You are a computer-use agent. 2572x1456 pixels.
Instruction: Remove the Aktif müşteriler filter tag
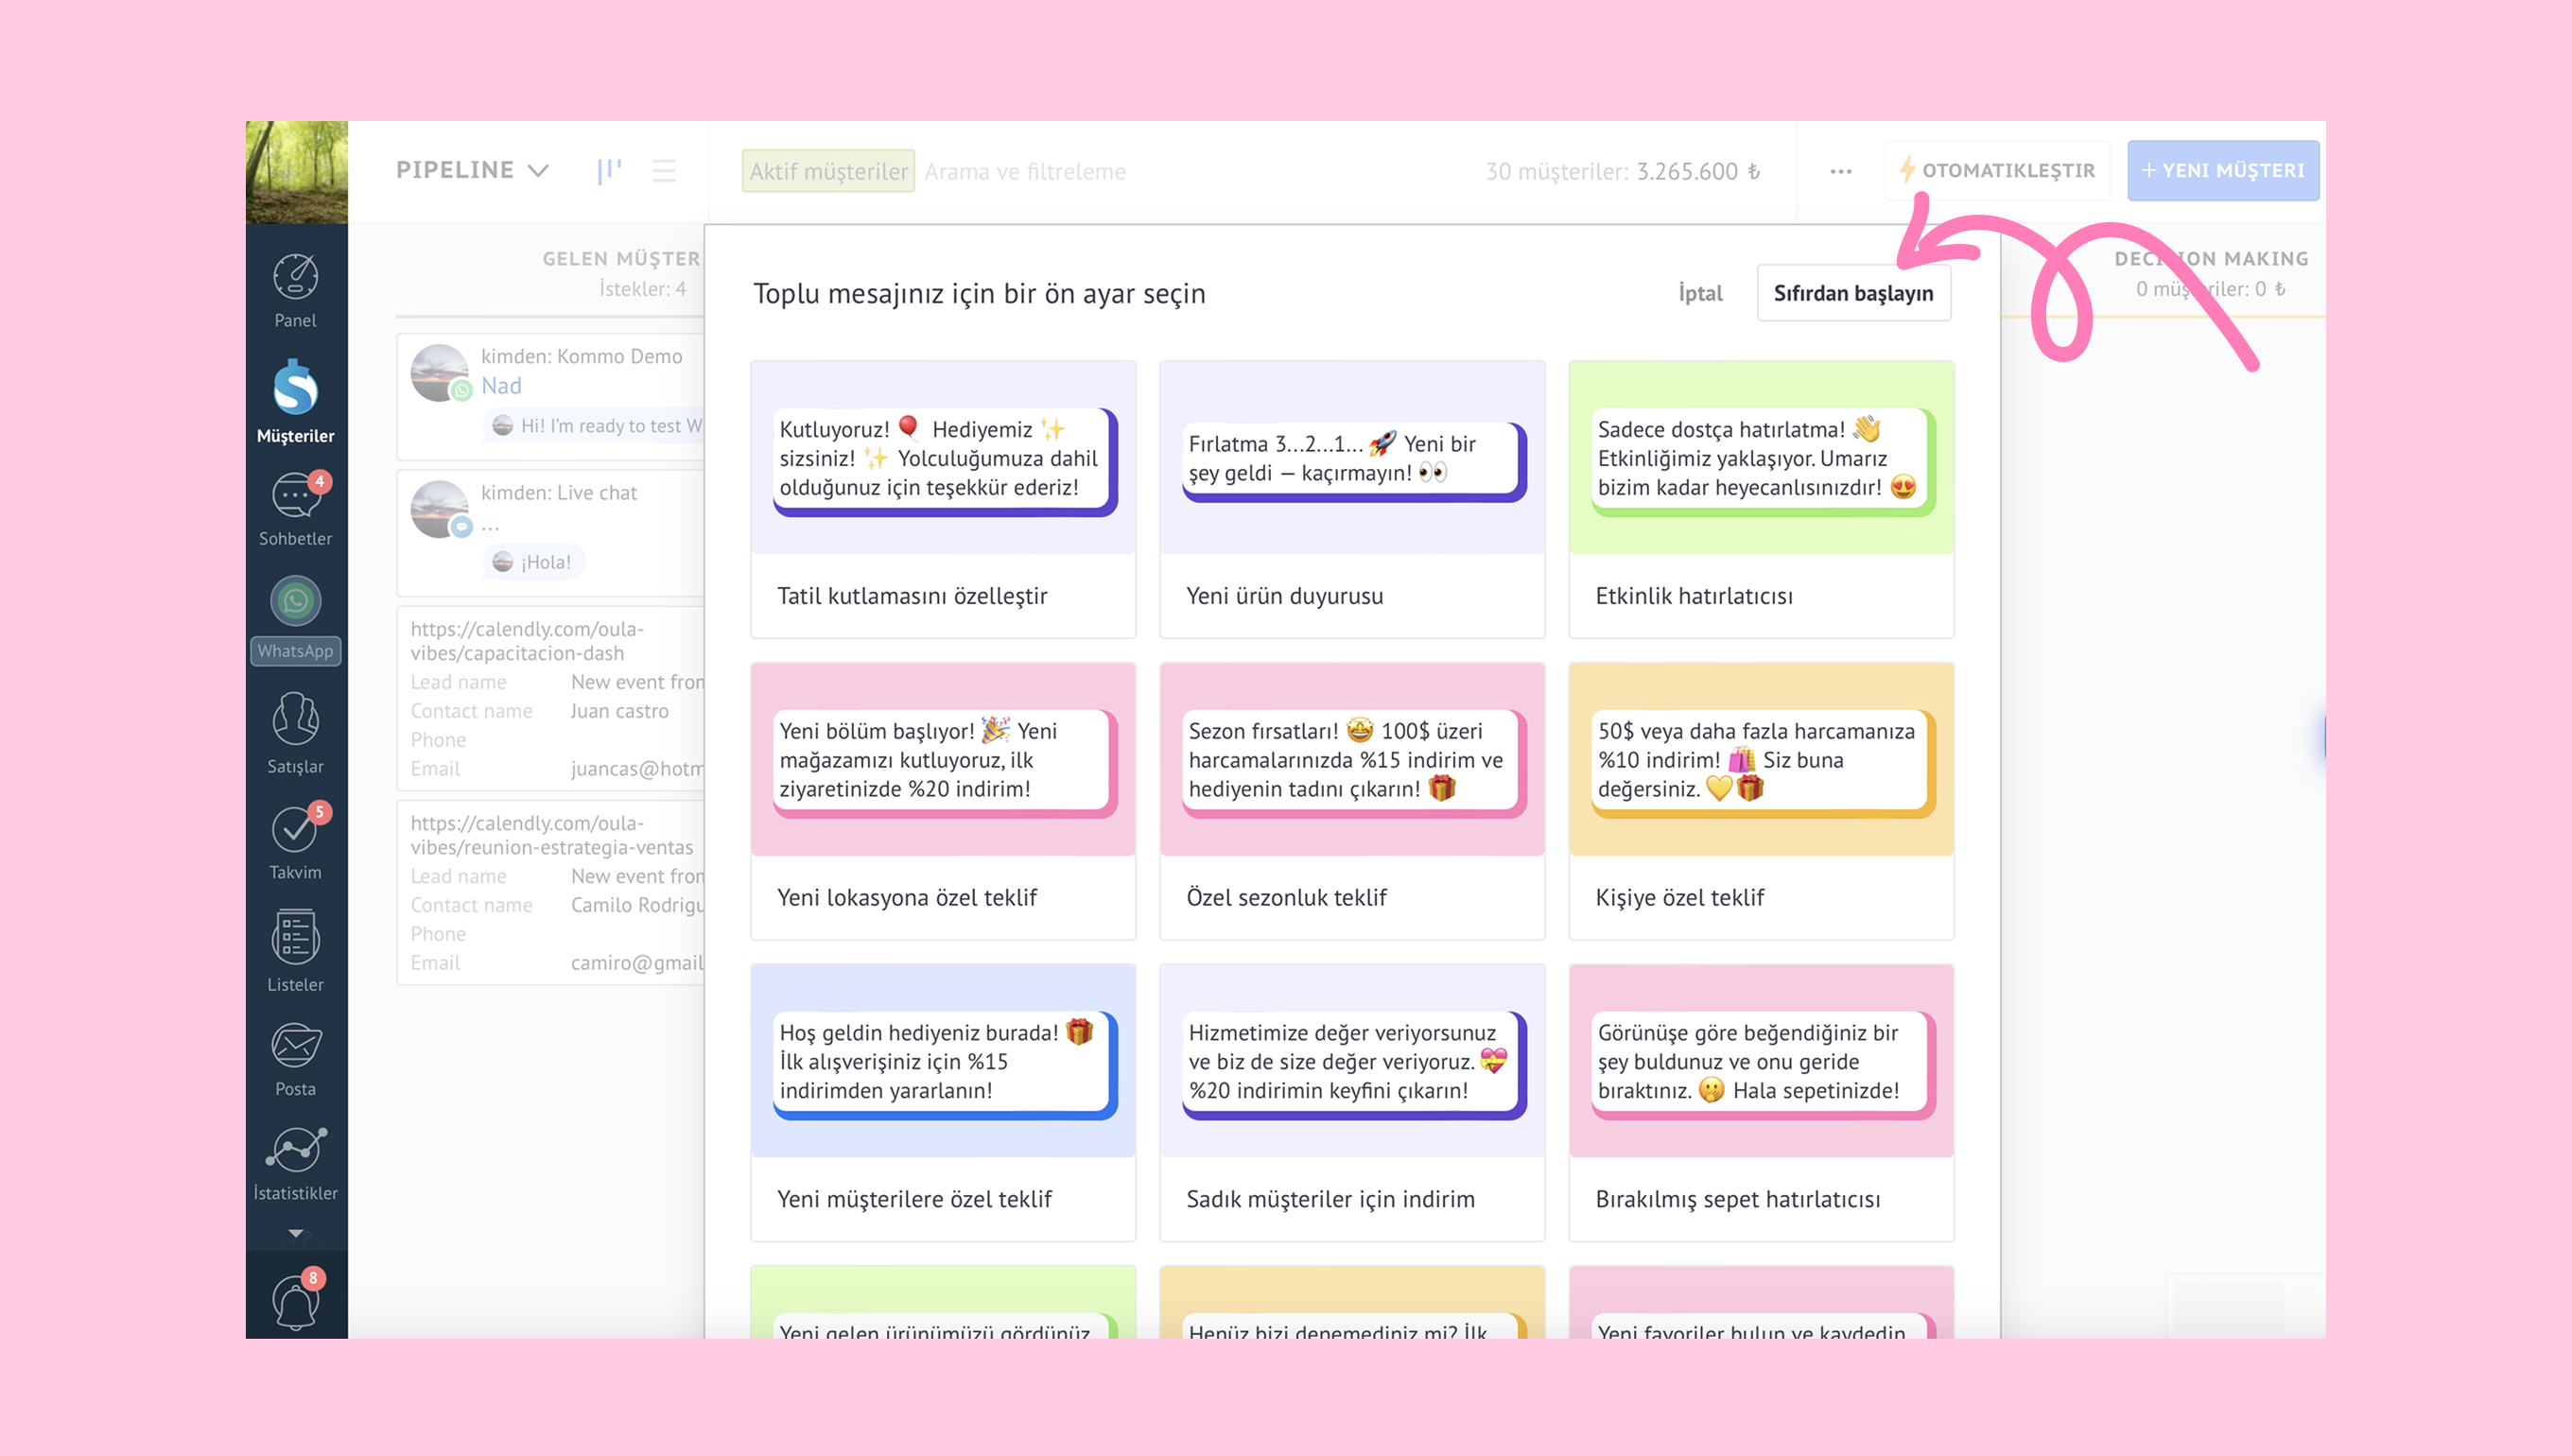pyautogui.click(x=828, y=171)
